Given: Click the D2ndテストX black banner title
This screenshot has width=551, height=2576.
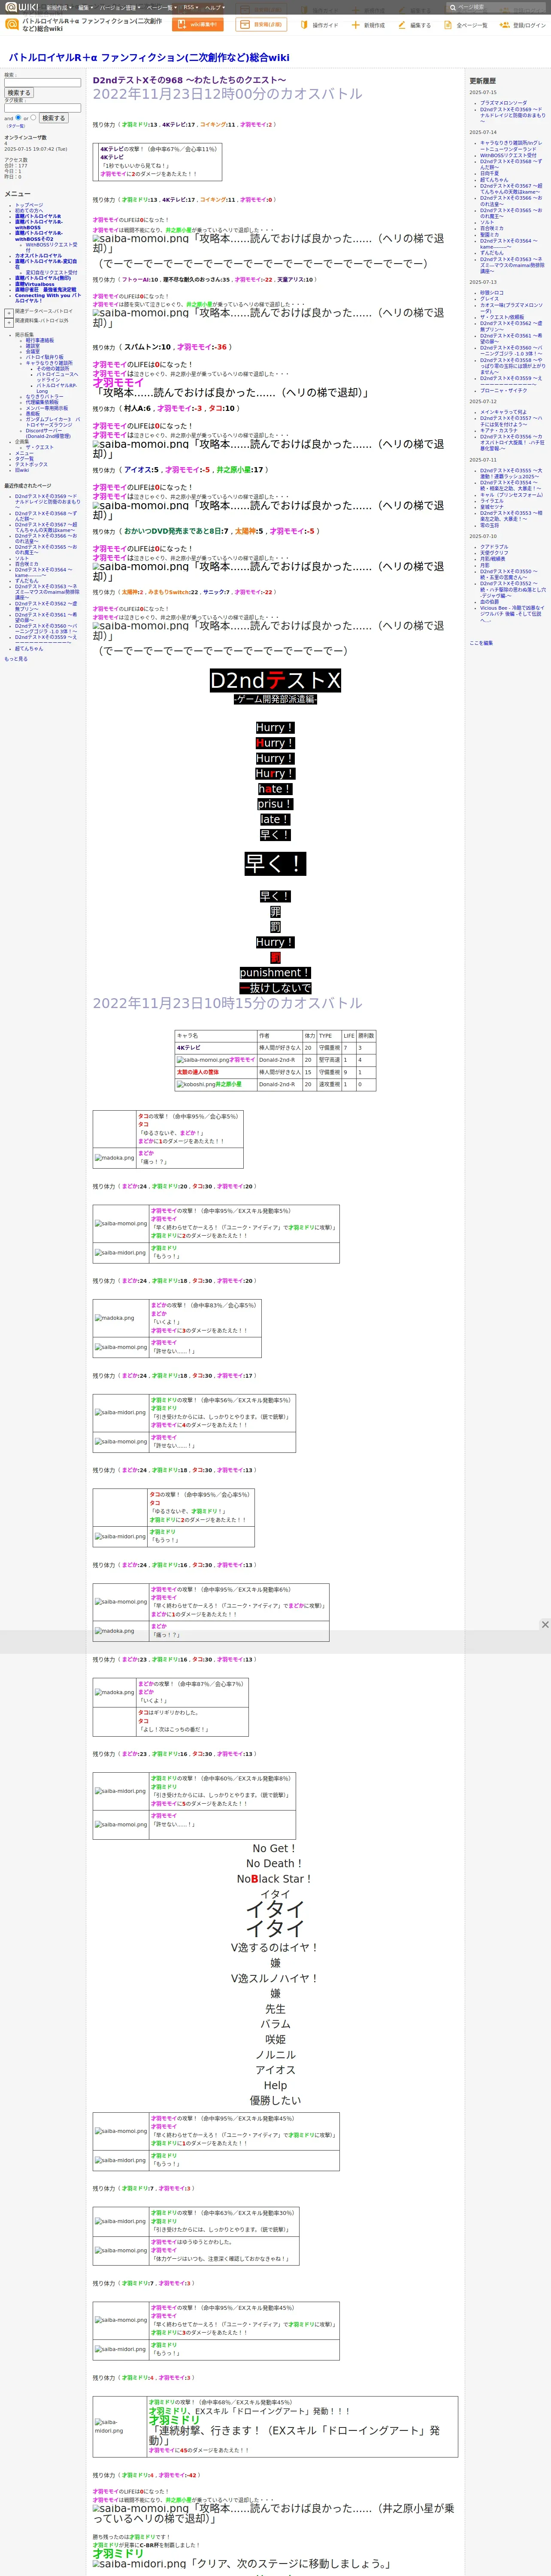Looking at the screenshot, I should 275,681.
